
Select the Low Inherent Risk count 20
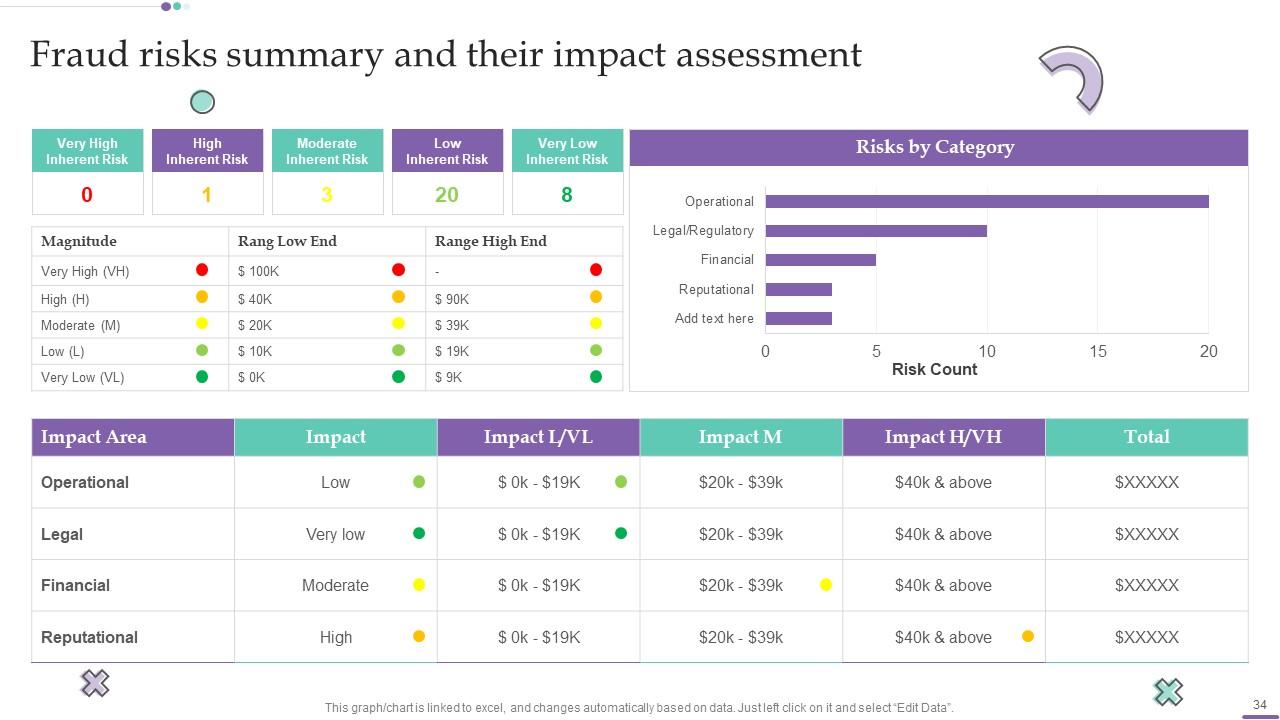pos(447,195)
